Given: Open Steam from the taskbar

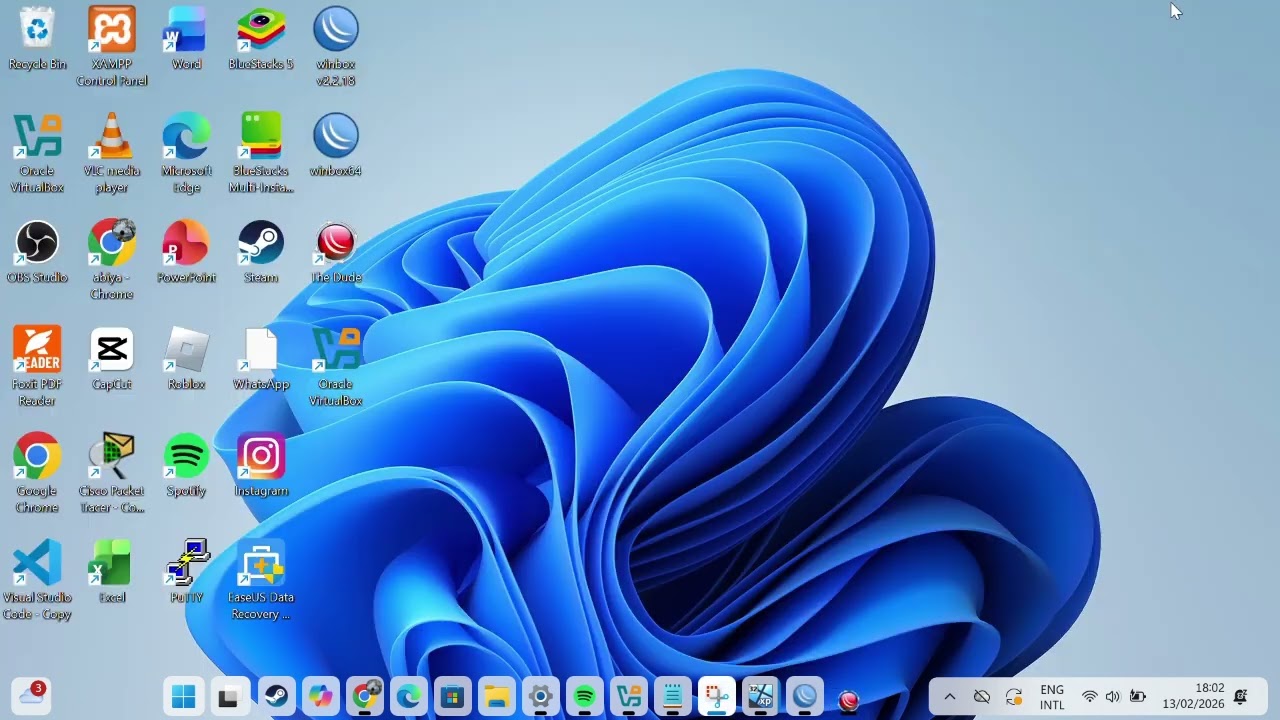Looking at the screenshot, I should pyautogui.click(x=276, y=696).
